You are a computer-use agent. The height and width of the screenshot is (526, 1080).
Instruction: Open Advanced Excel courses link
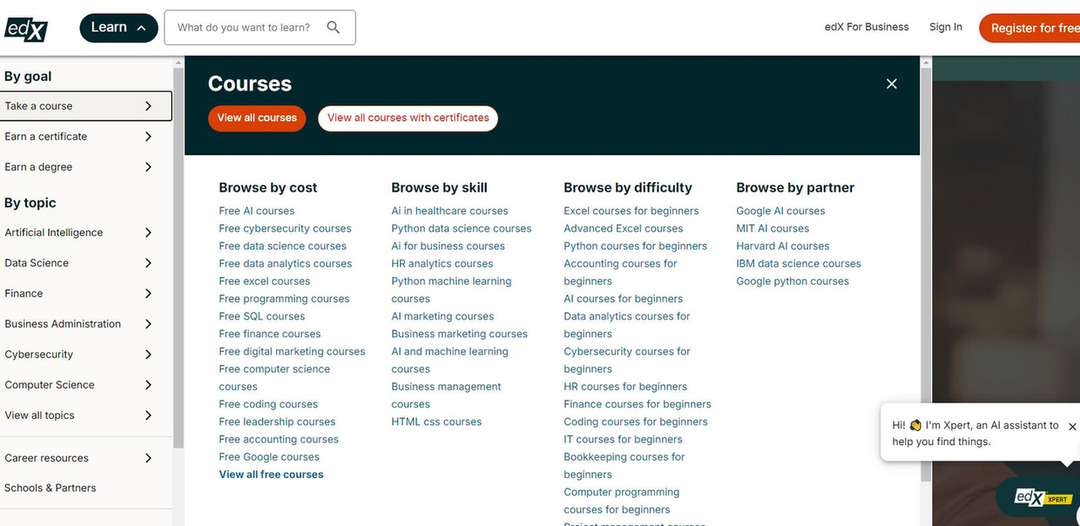point(623,229)
